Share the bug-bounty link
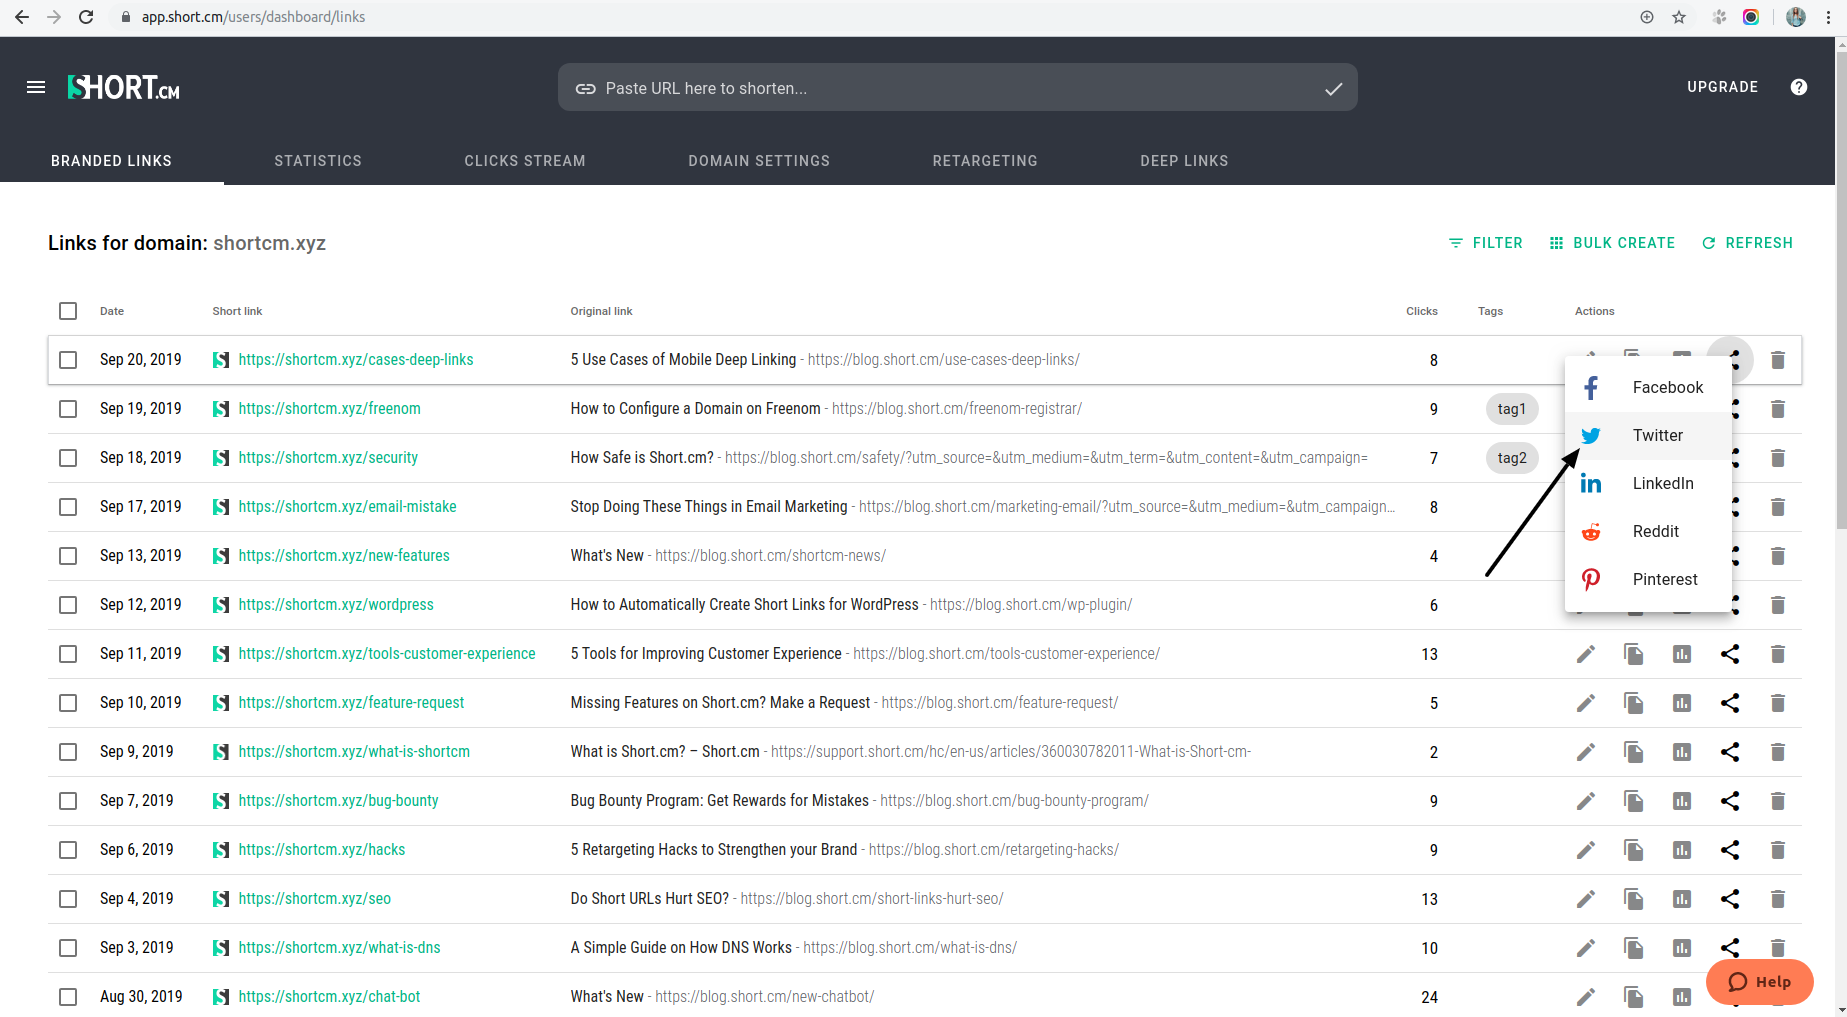Viewport: 1847px width, 1017px height. coord(1730,801)
